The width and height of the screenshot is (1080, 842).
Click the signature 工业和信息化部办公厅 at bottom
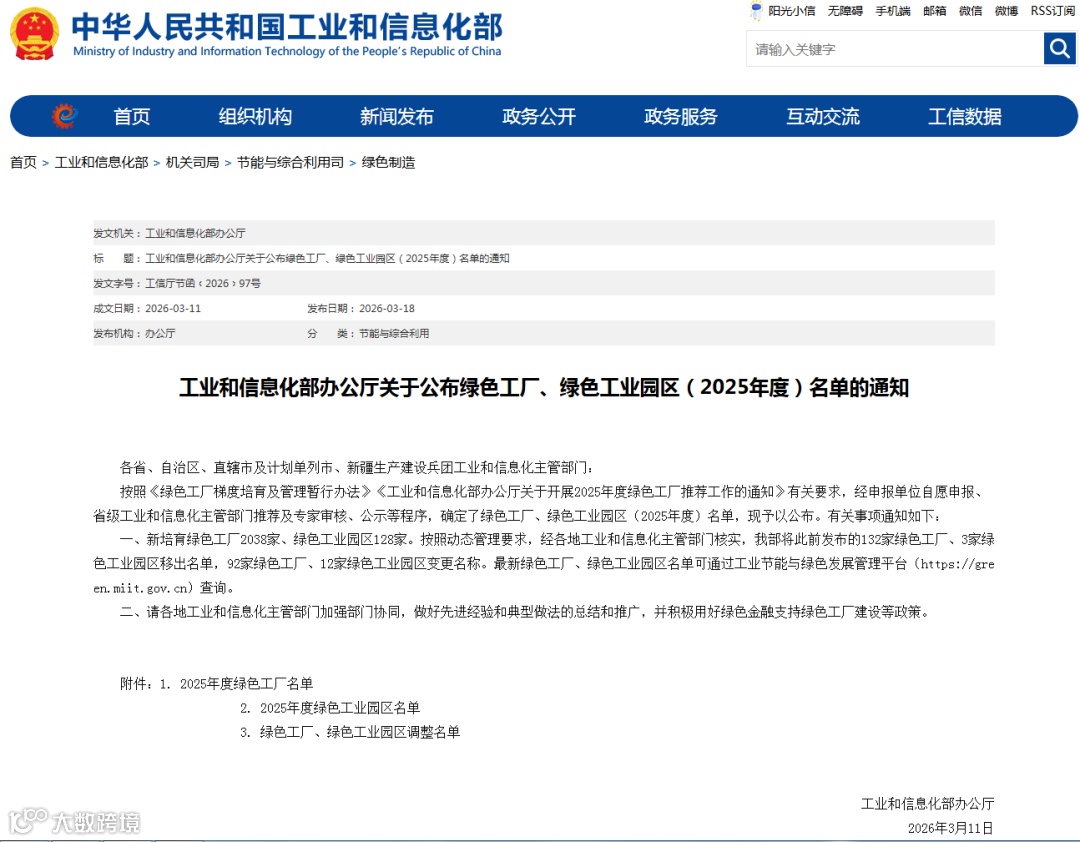(x=927, y=803)
